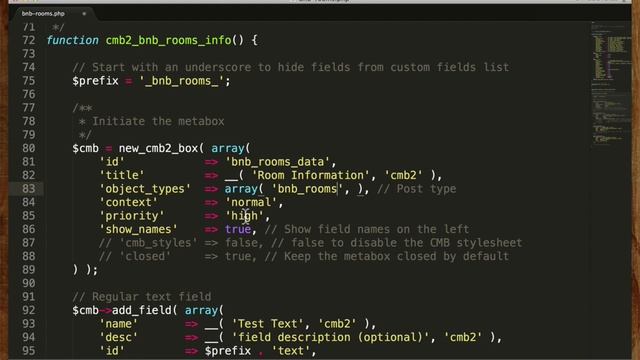
Task: Click 'Initiate the metabox' comment
Action: [x=158, y=121]
